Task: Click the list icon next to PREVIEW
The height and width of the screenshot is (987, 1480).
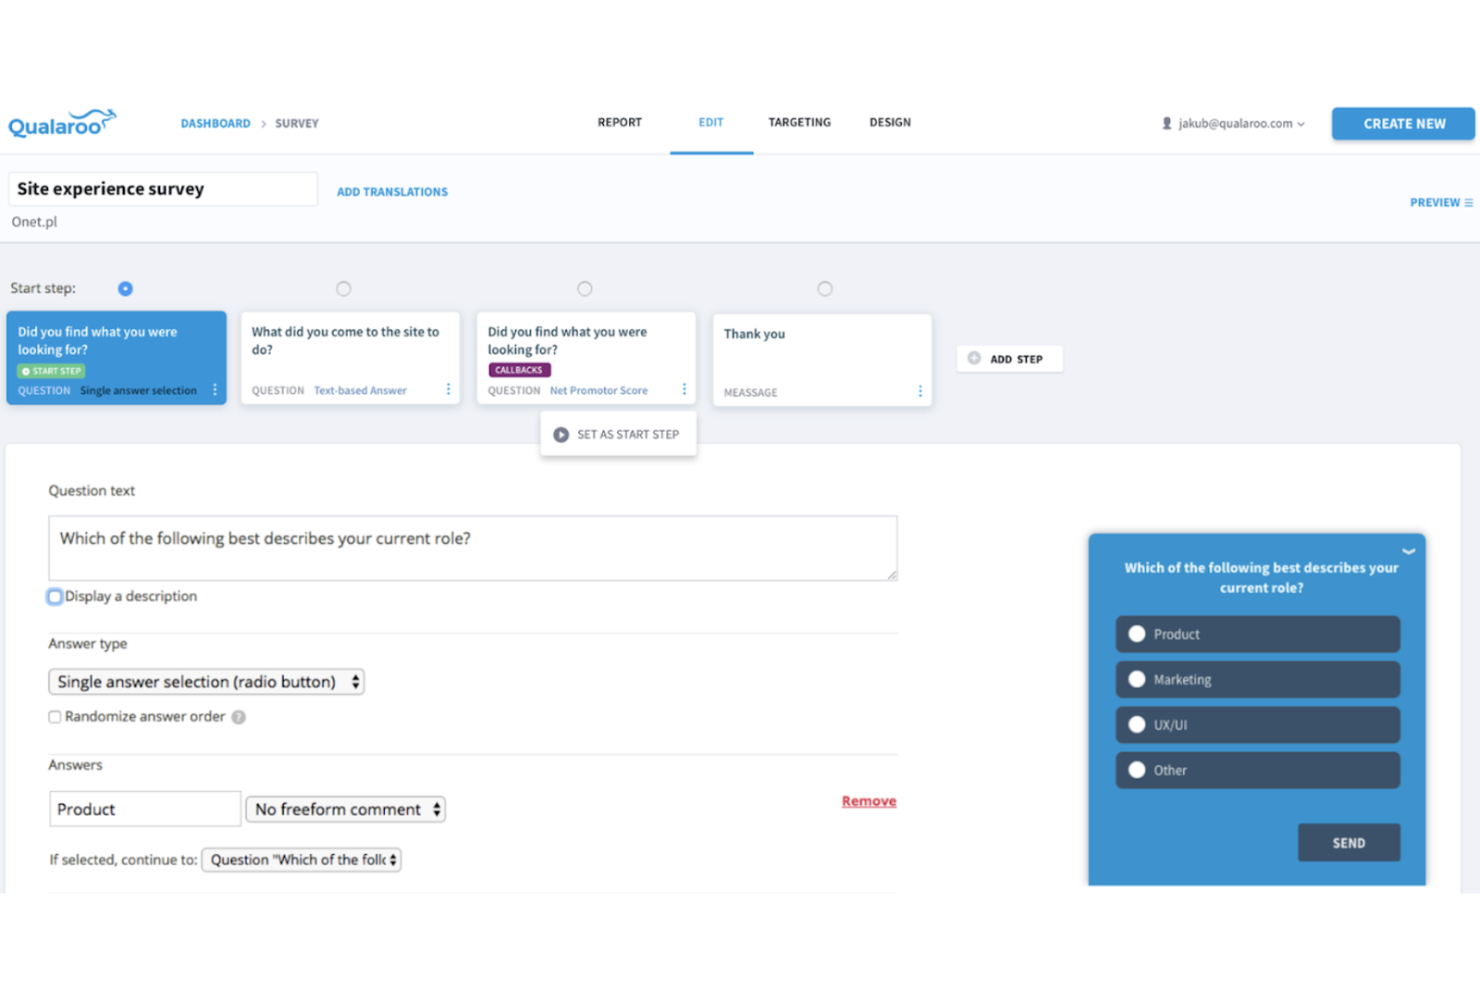Action: tap(1470, 202)
